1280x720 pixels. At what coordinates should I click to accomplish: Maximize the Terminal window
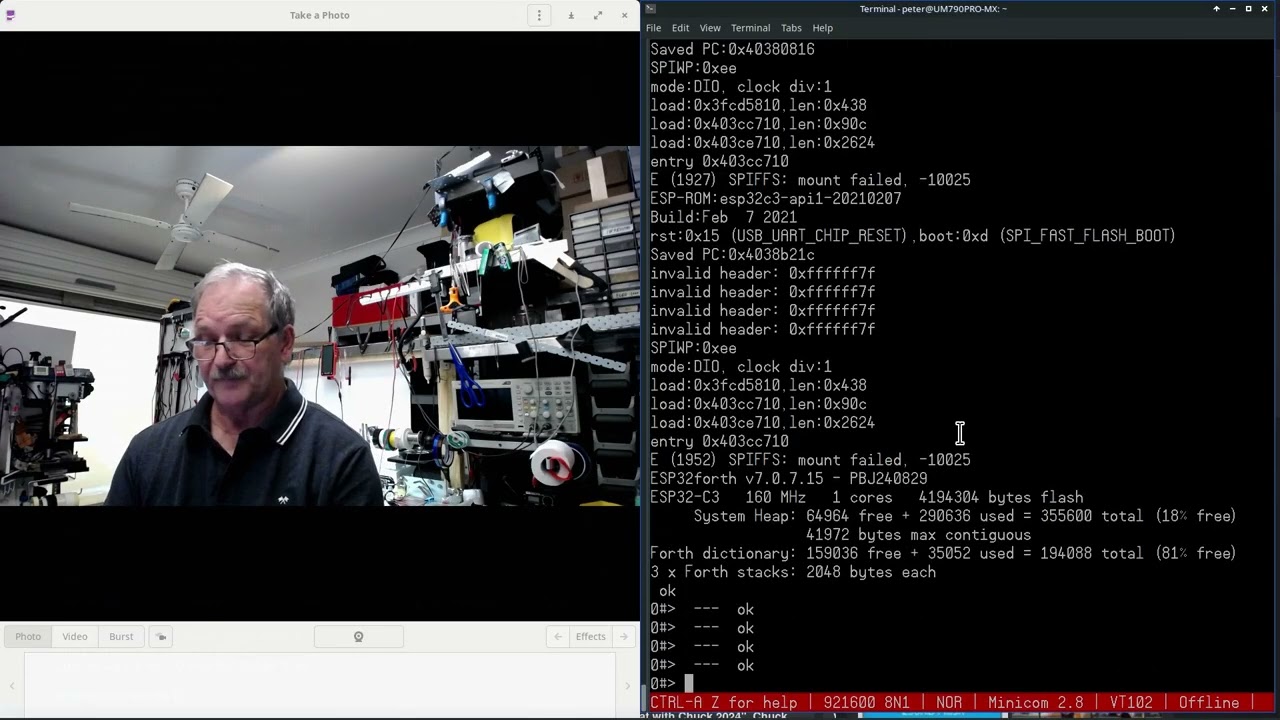tap(1248, 9)
